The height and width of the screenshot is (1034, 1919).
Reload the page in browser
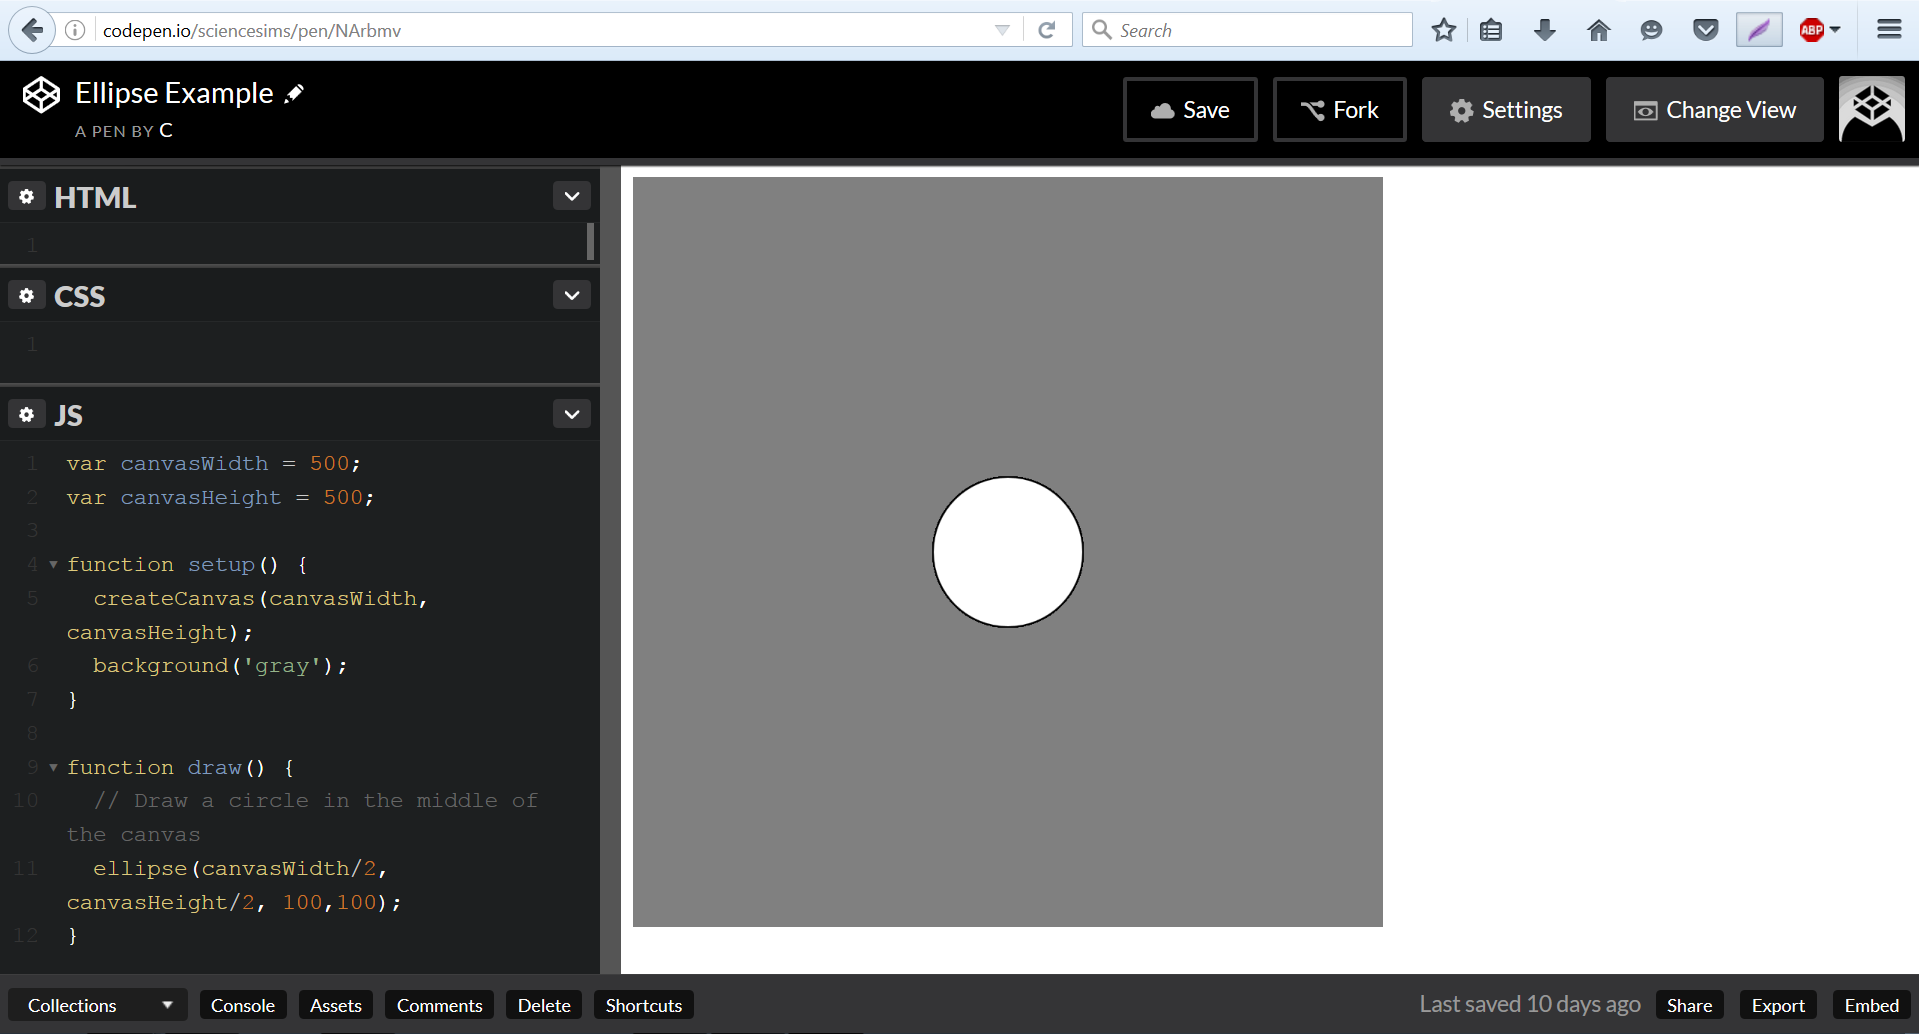pyautogui.click(x=1047, y=30)
